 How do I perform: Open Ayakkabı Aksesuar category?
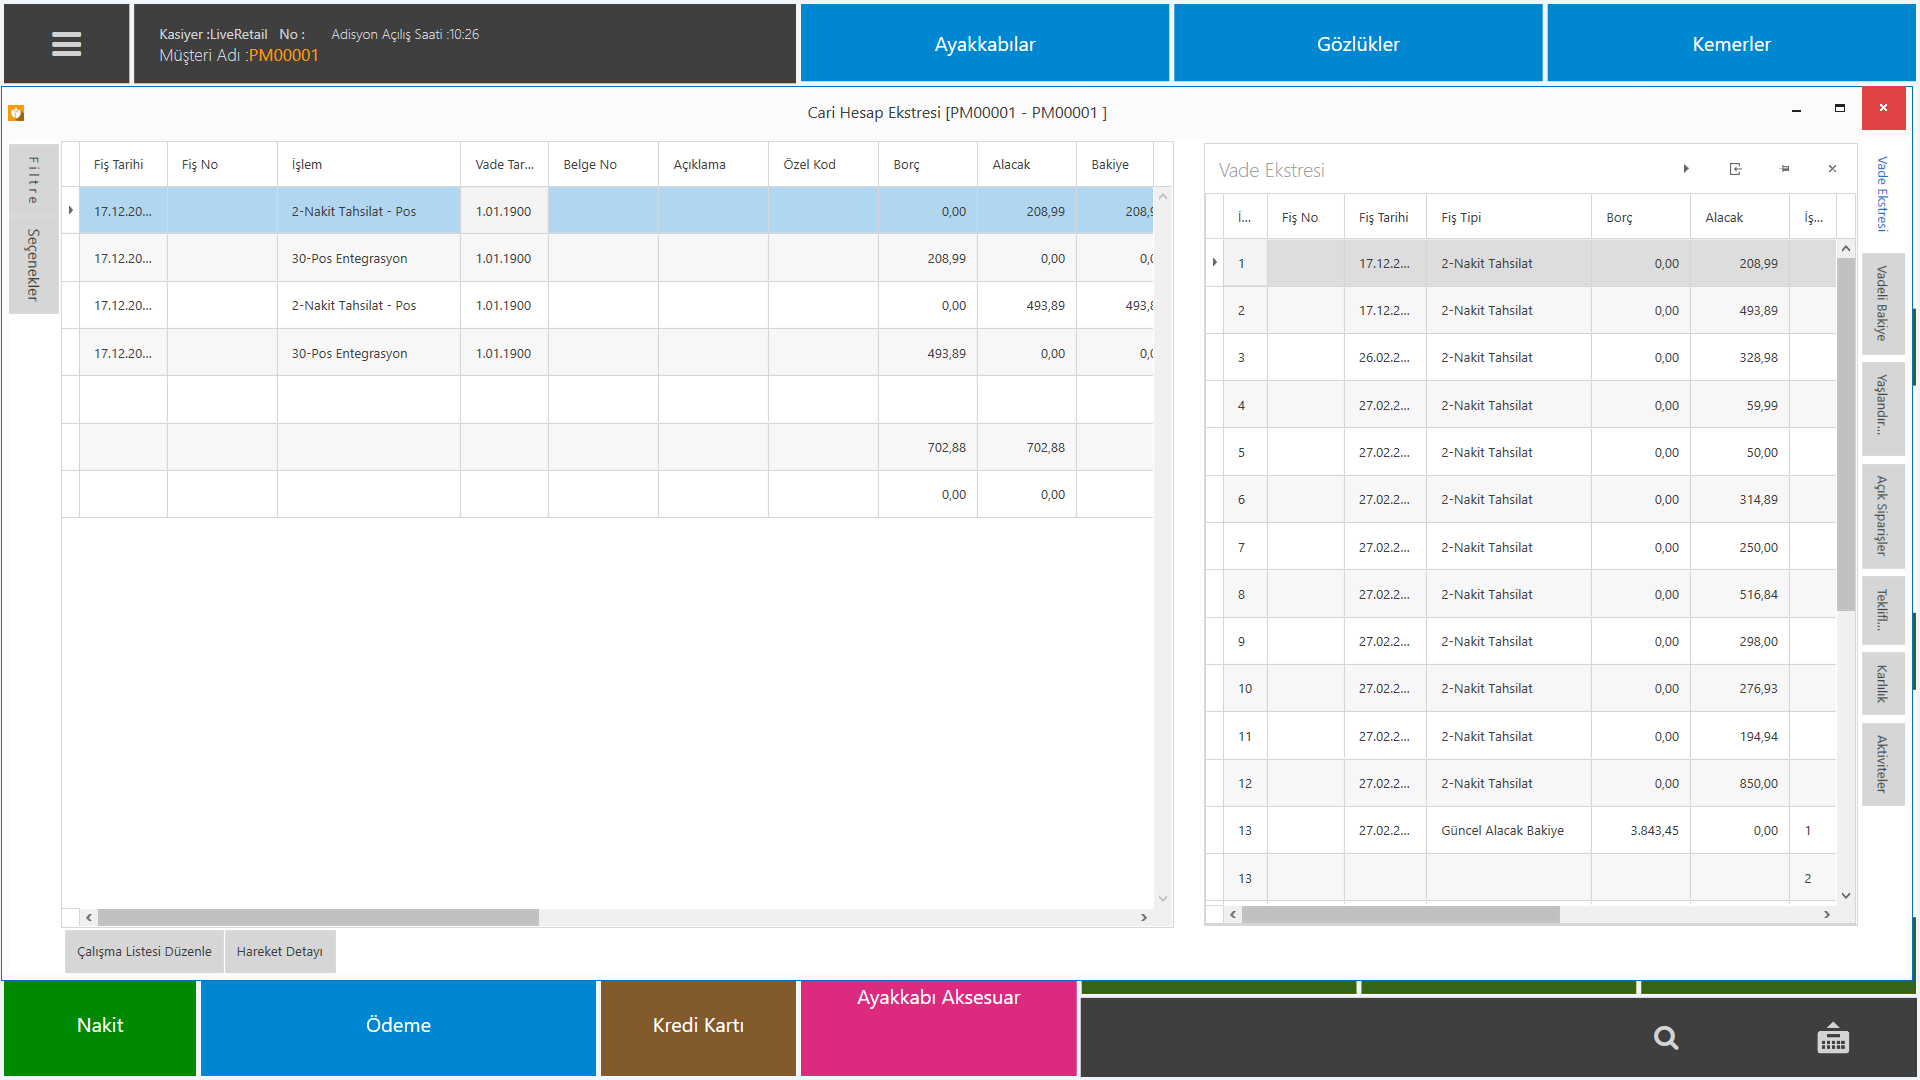tap(938, 1026)
